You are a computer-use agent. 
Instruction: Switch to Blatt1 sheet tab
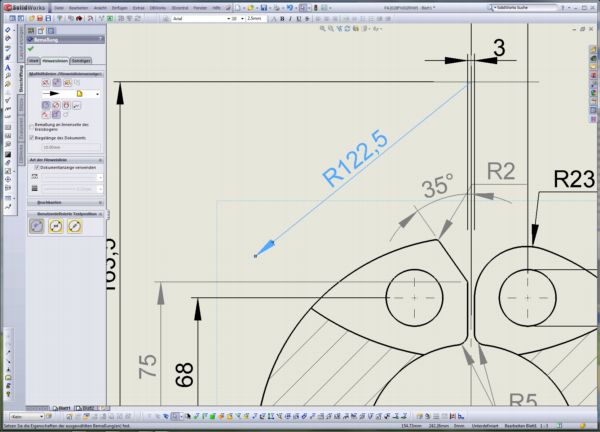pyautogui.click(x=62, y=408)
